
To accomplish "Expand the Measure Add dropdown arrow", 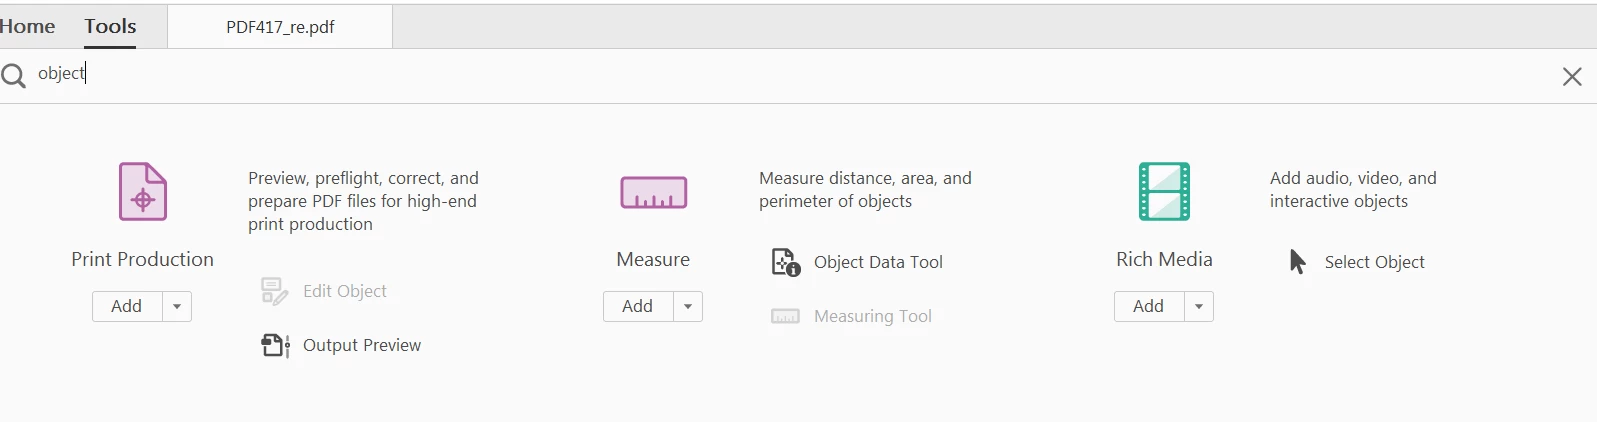I will pyautogui.click(x=688, y=306).
